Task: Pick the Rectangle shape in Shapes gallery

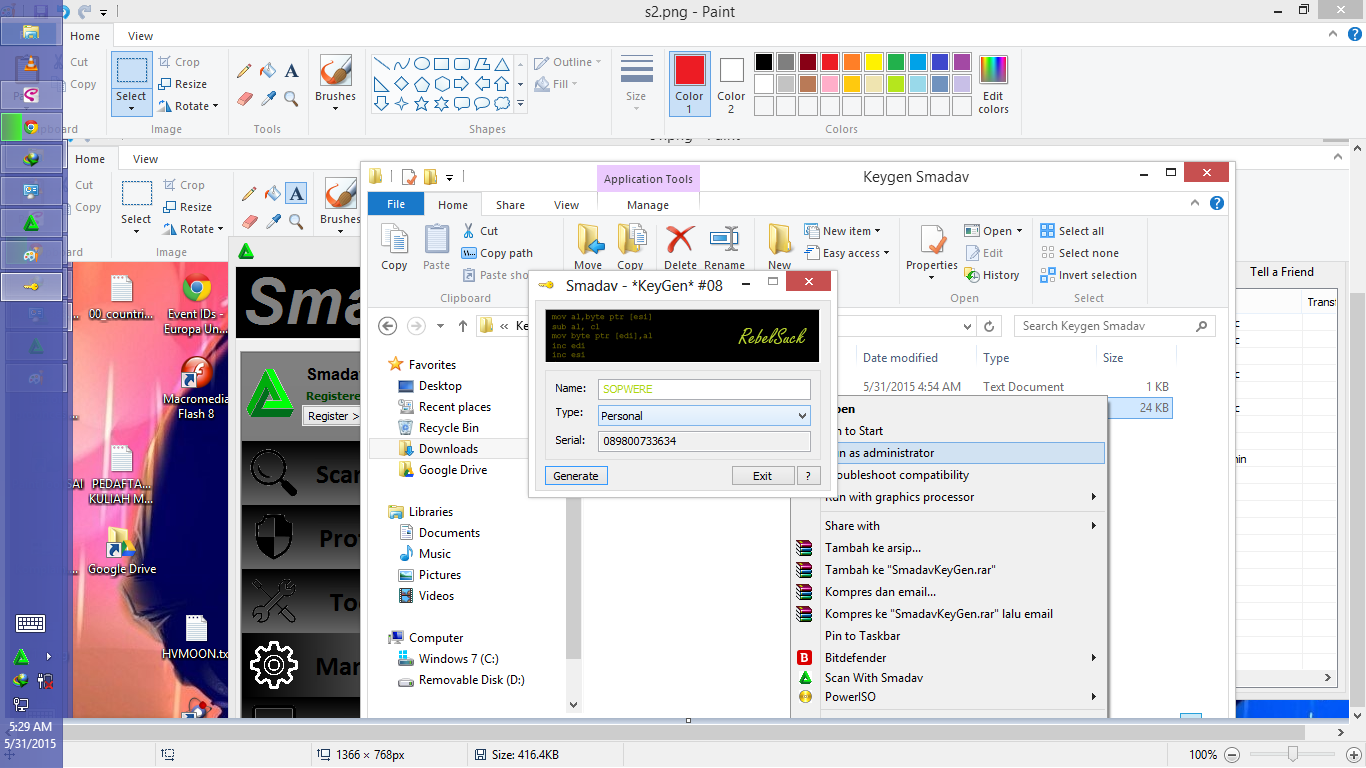Action: tap(442, 63)
